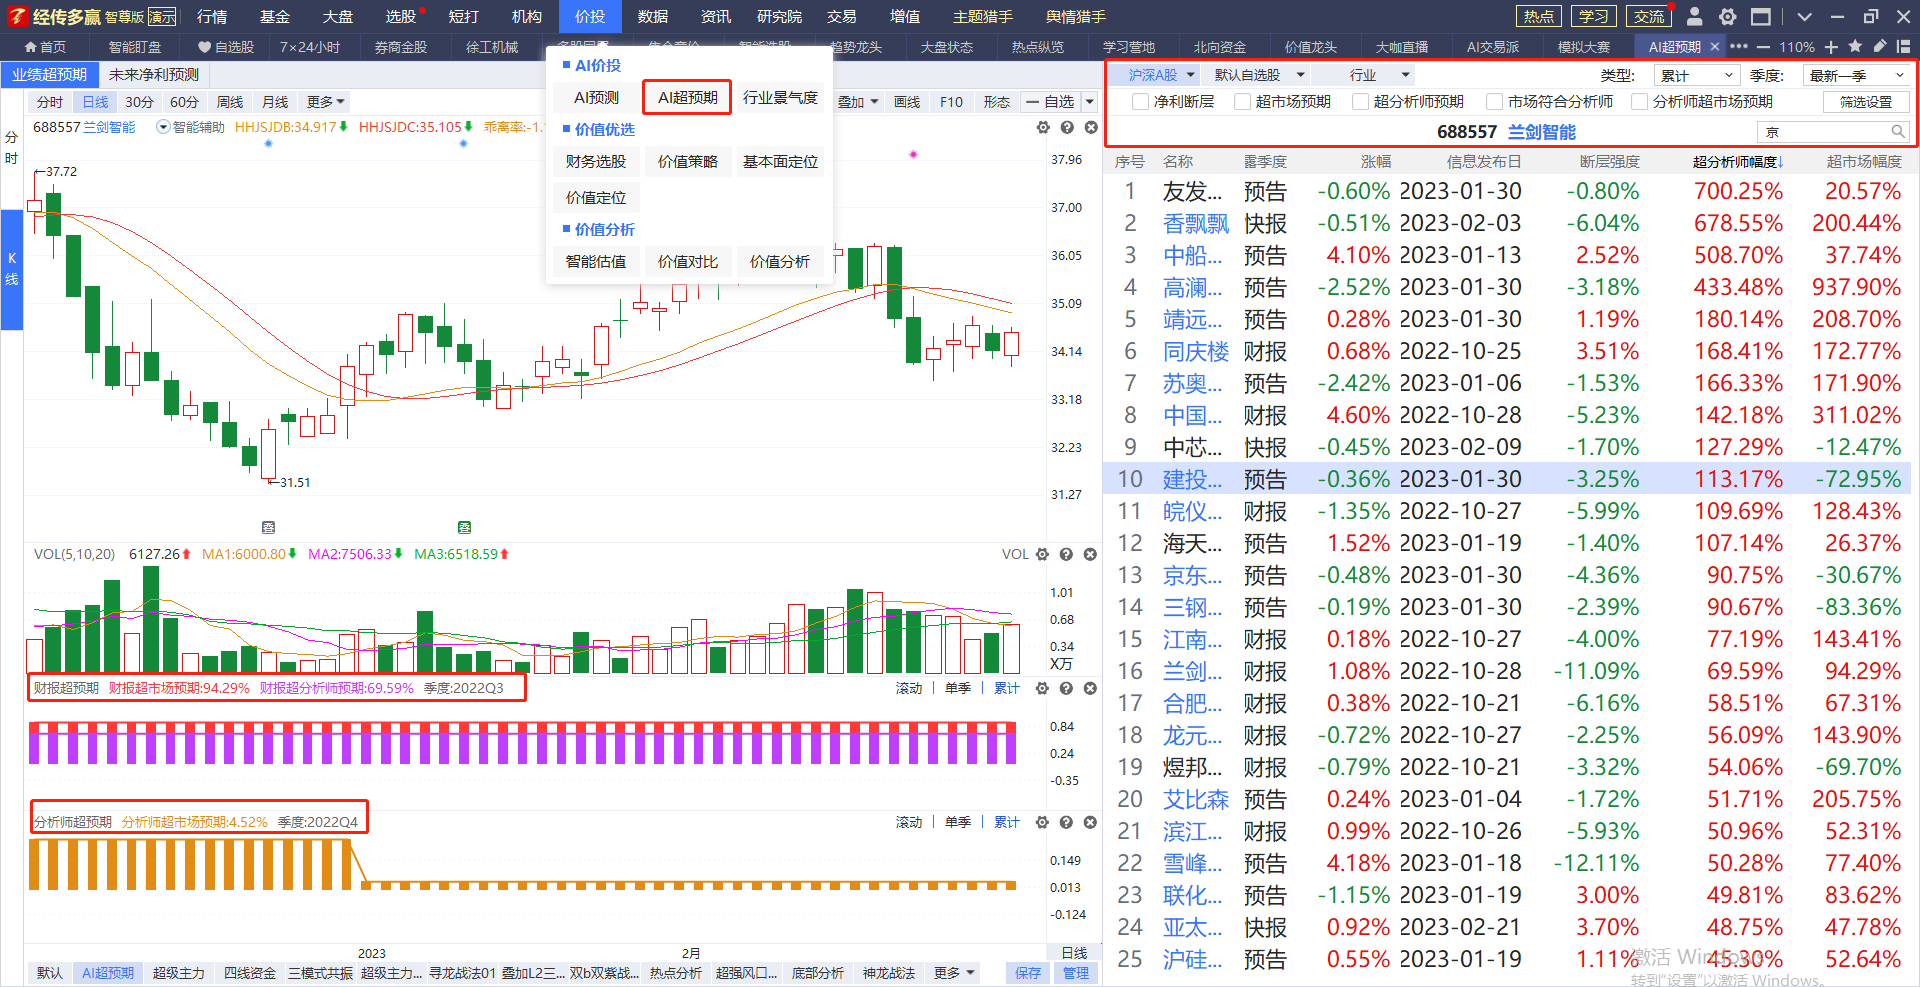This screenshot has width=1920, height=987.
Task: Open the 沪深A股 dropdown
Action: pyautogui.click(x=1156, y=75)
